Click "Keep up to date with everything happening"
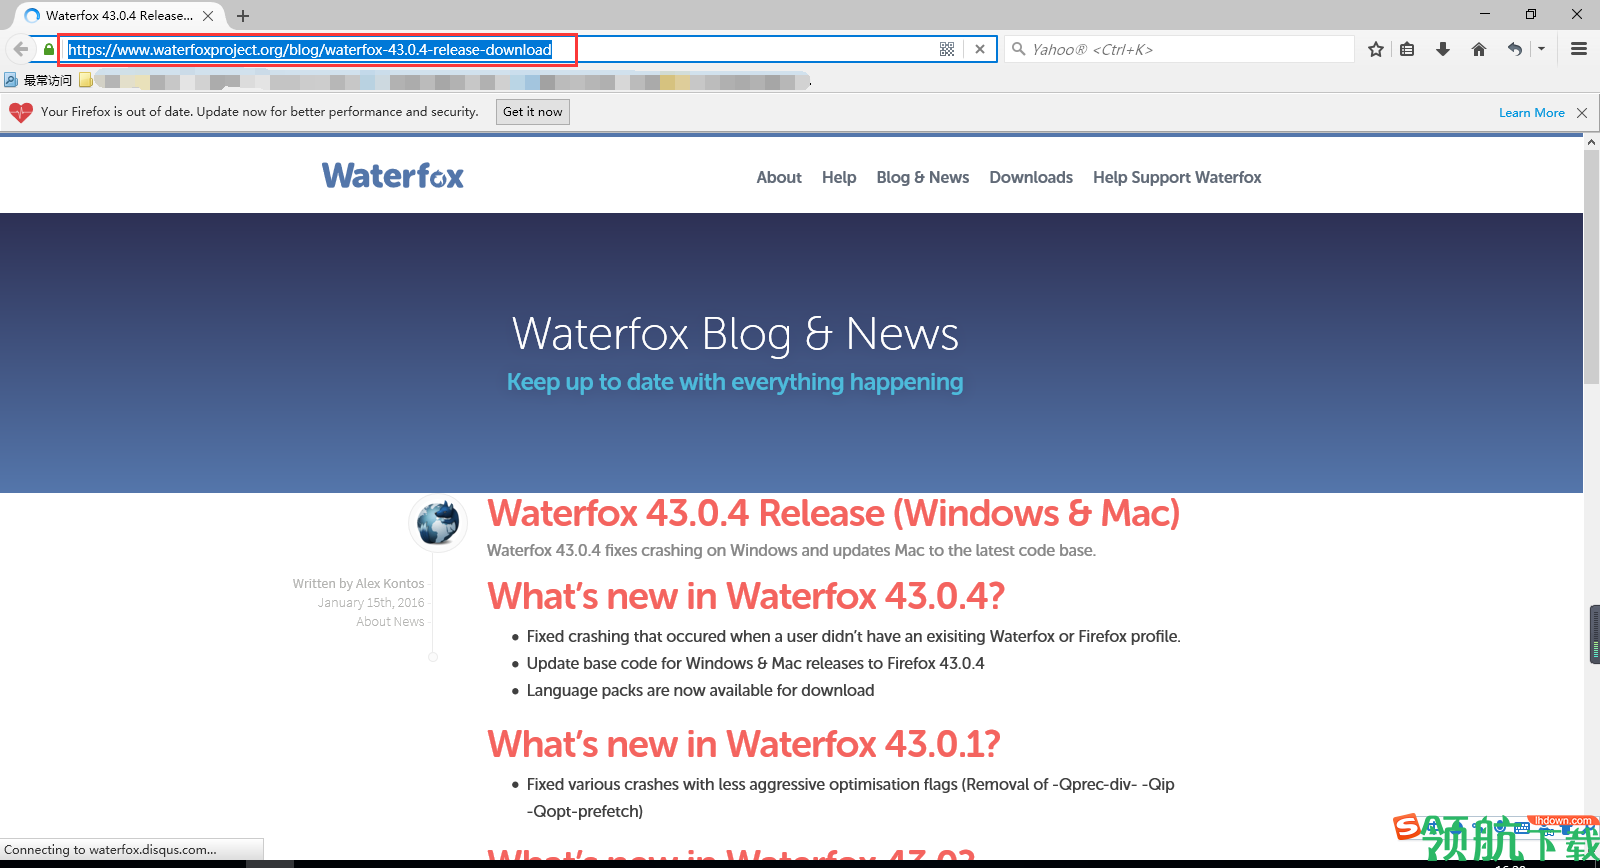 click(735, 382)
